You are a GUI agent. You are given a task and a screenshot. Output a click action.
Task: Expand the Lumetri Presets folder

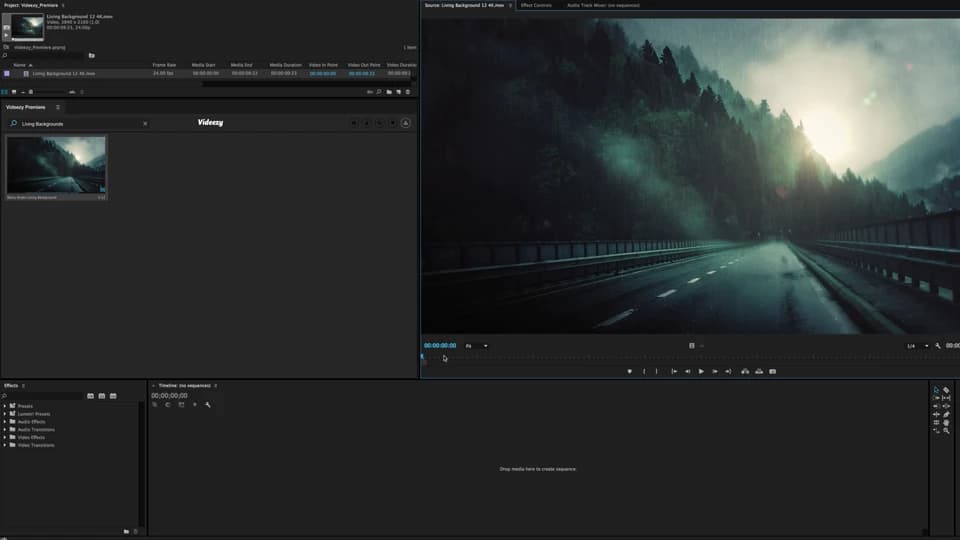pos(5,414)
